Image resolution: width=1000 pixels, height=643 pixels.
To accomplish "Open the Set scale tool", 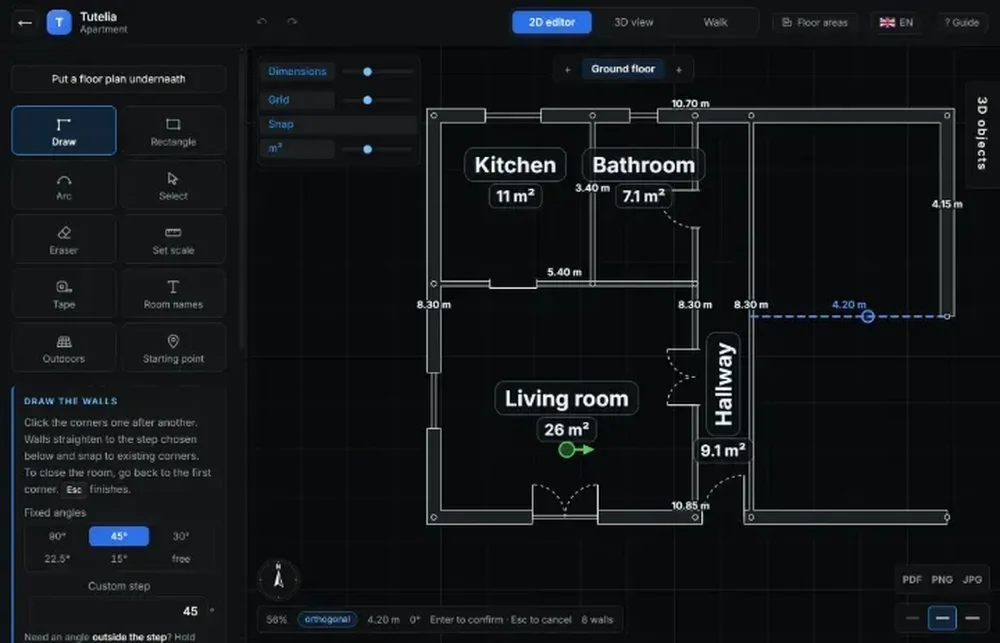I will [x=173, y=240].
